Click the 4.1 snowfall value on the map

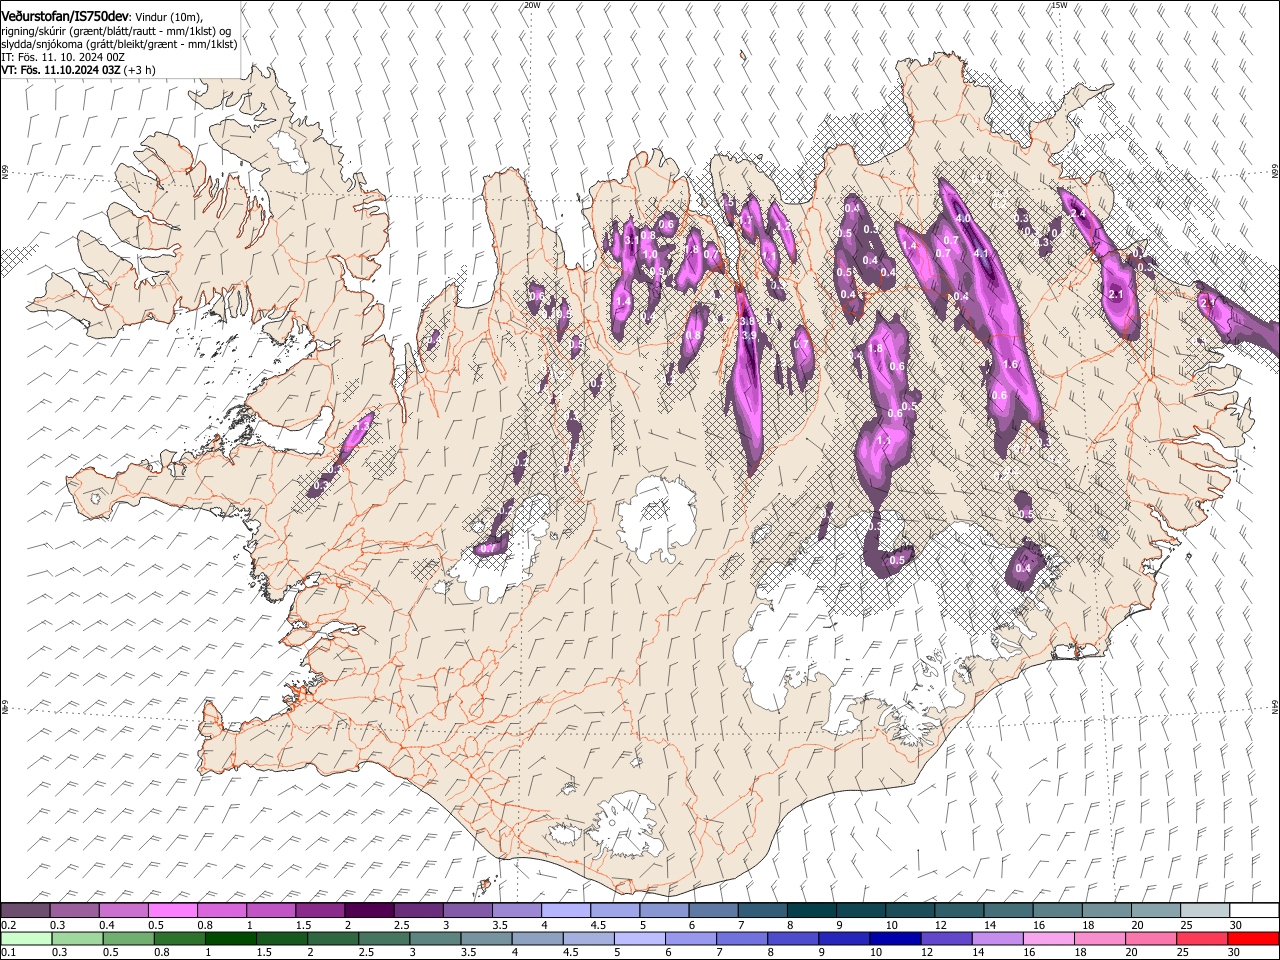pos(981,254)
